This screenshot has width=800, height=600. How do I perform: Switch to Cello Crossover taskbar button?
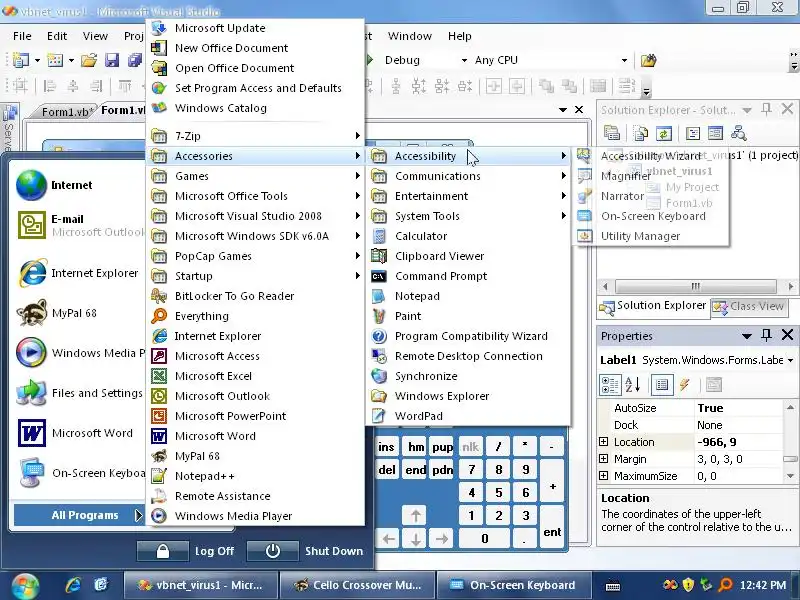tap(358, 585)
